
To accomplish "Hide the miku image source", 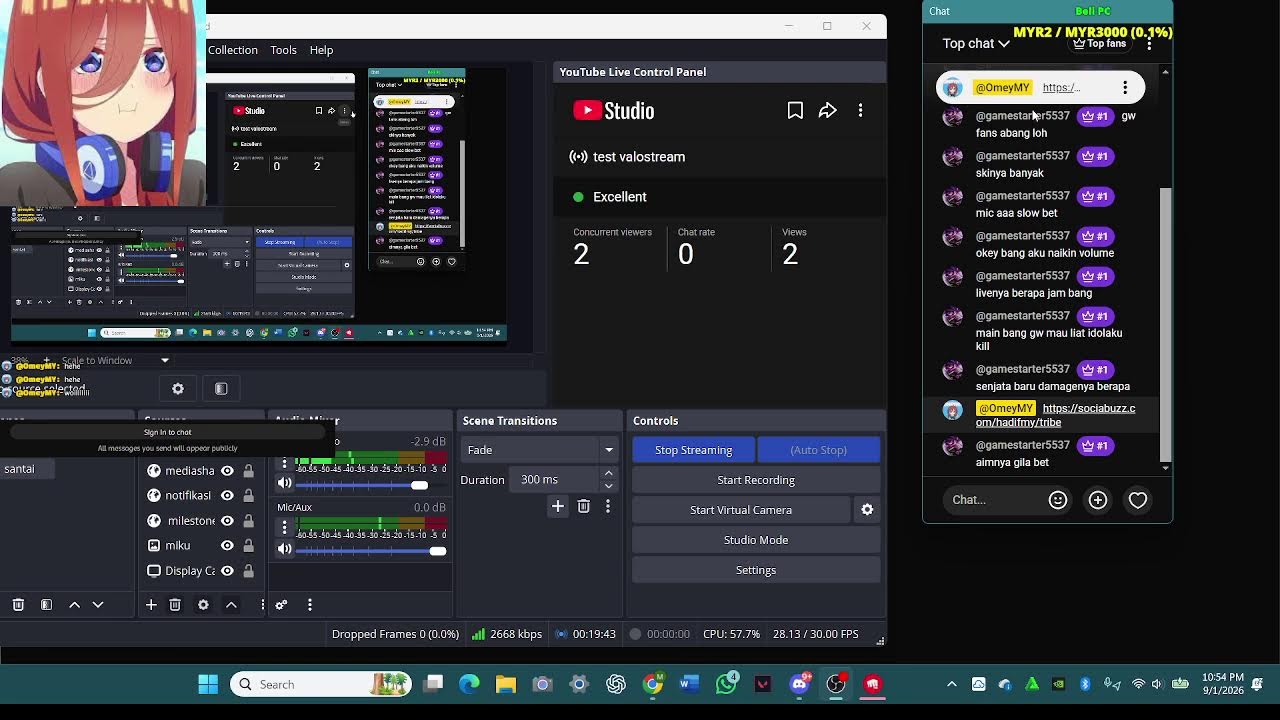I will [x=227, y=546].
